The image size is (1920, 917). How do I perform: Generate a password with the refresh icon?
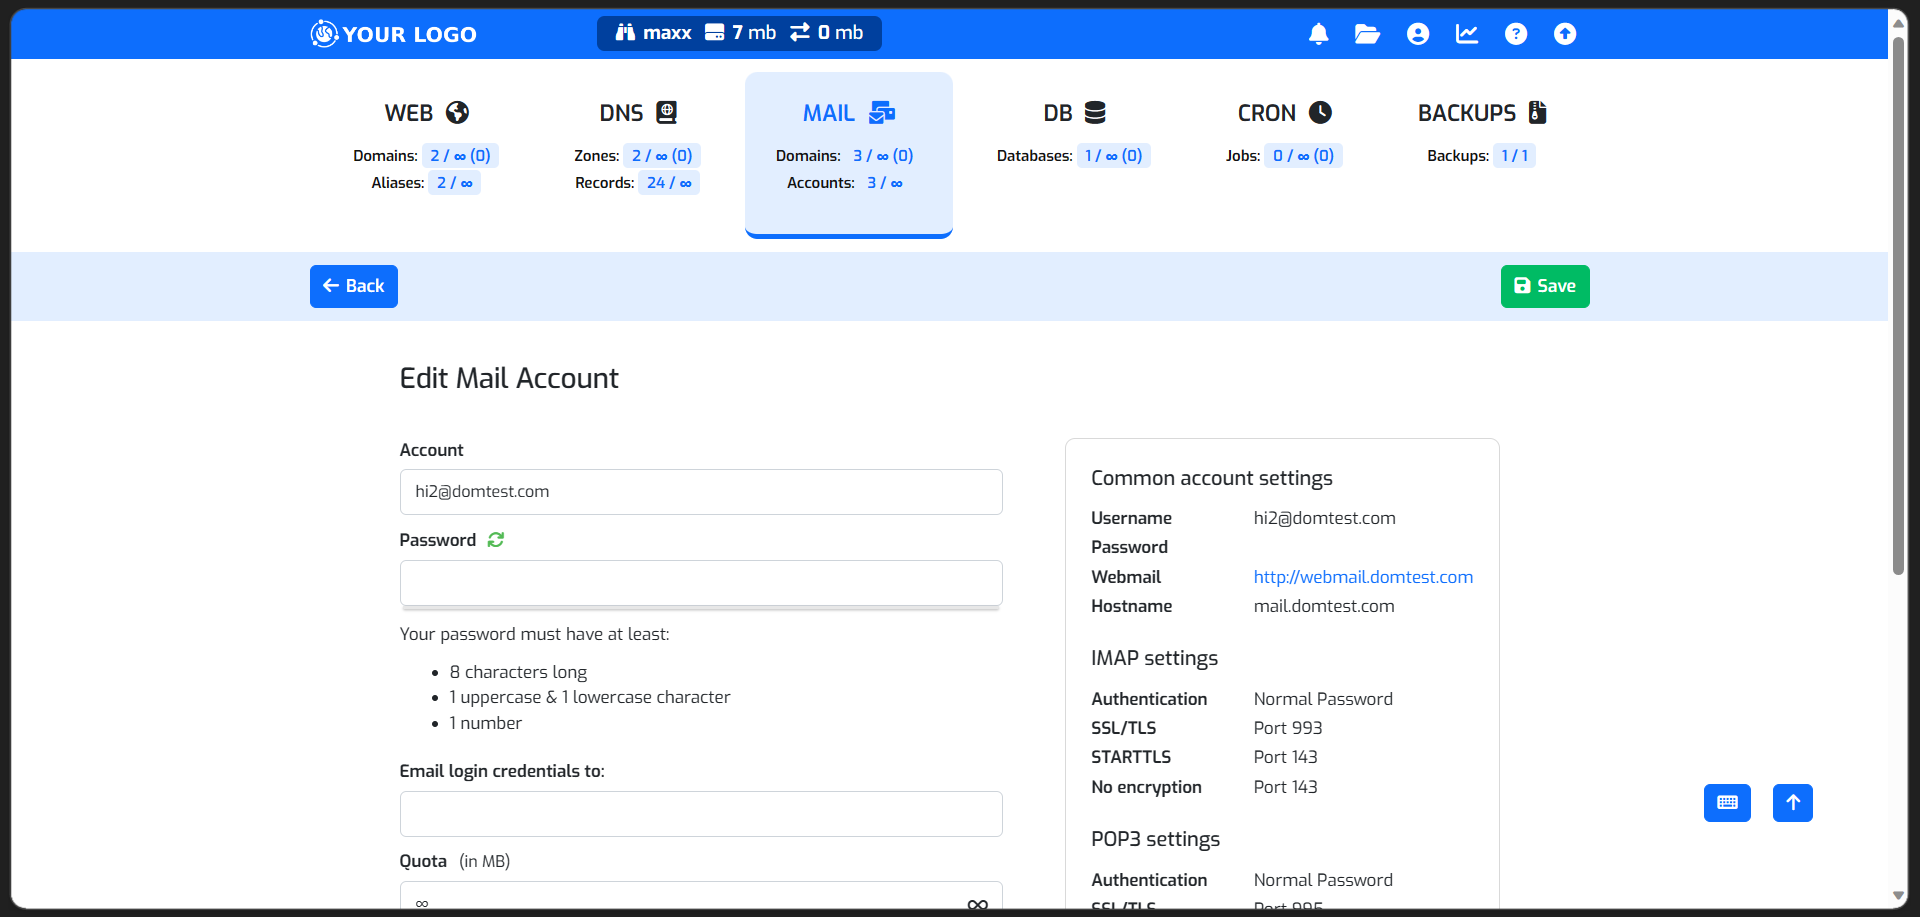point(496,539)
